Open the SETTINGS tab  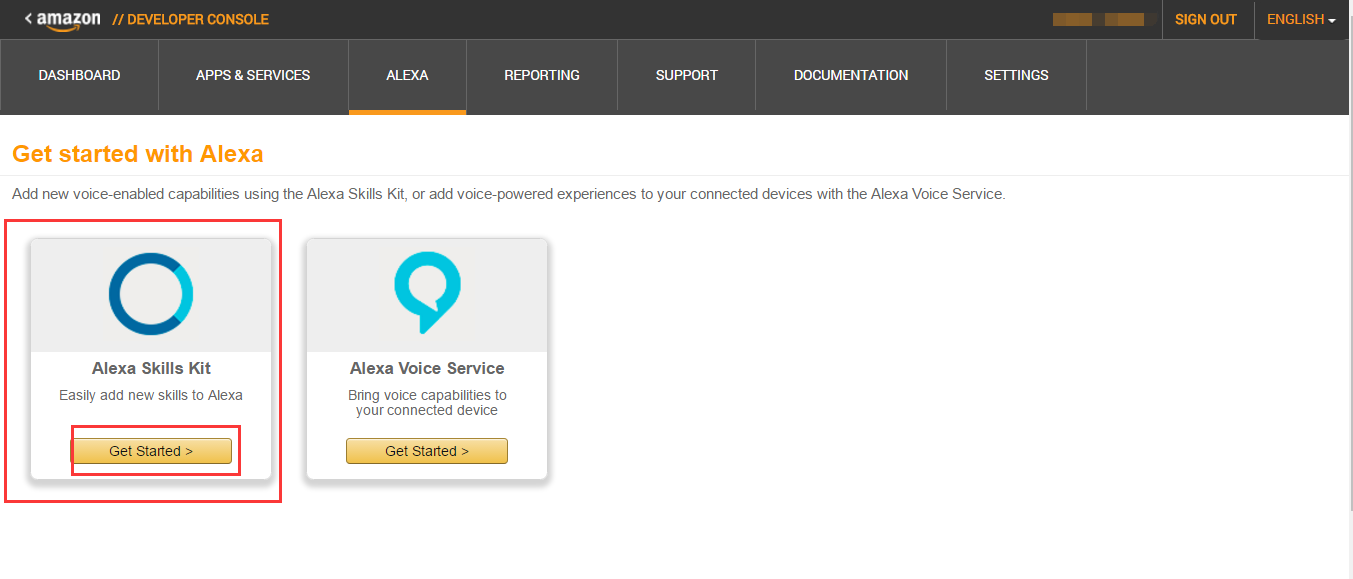click(x=1016, y=75)
